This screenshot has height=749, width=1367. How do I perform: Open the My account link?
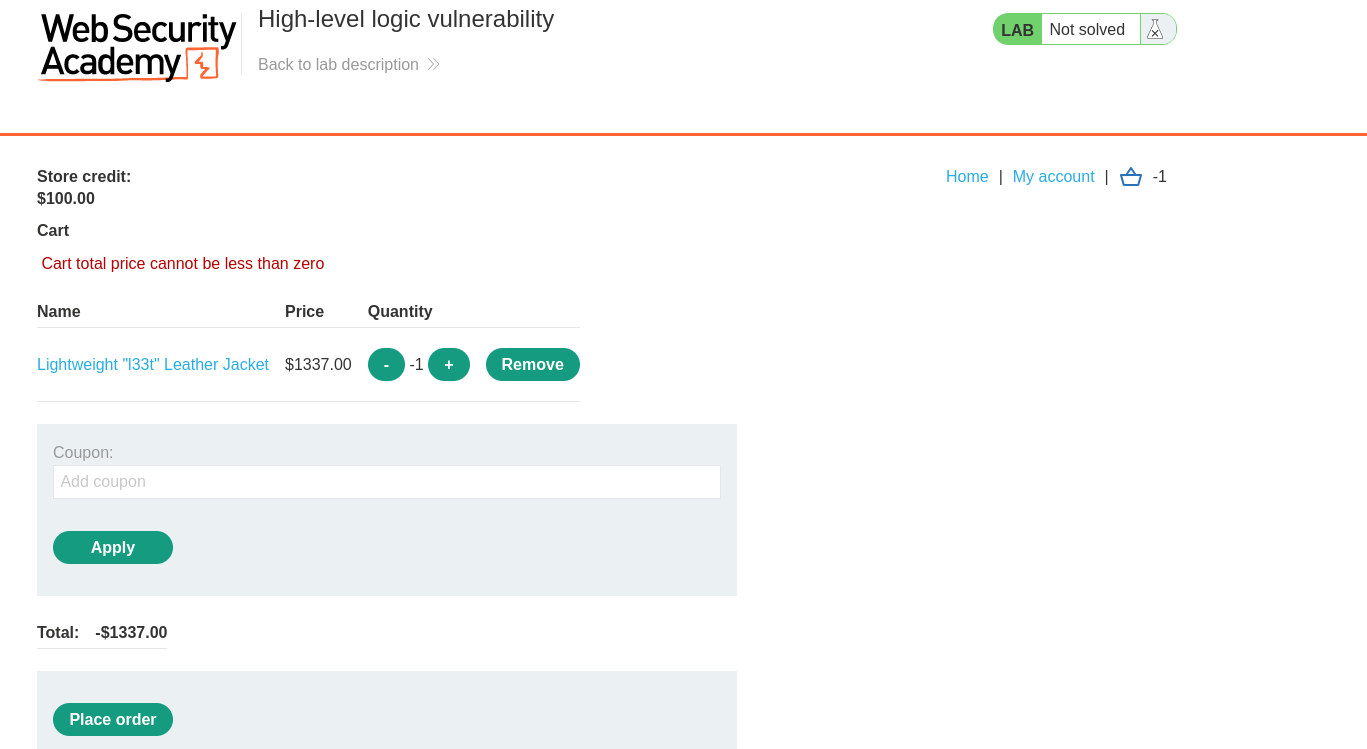pyautogui.click(x=1053, y=177)
